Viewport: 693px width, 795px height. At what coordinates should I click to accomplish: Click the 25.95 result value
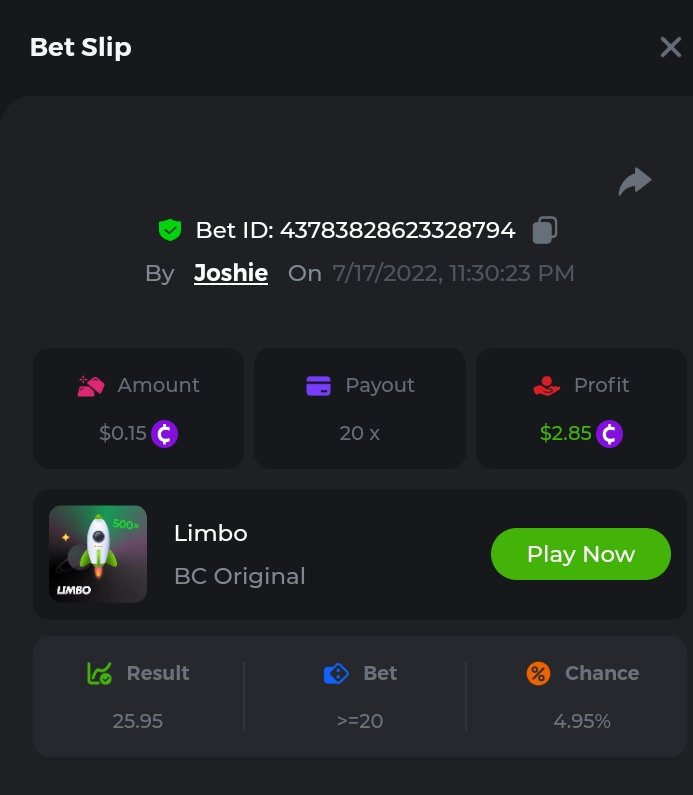tap(138, 721)
